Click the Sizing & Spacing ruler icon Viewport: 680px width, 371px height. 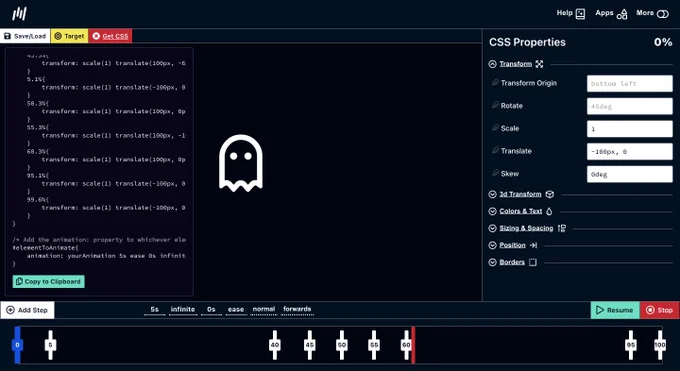pyautogui.click(x=562, y=228)
